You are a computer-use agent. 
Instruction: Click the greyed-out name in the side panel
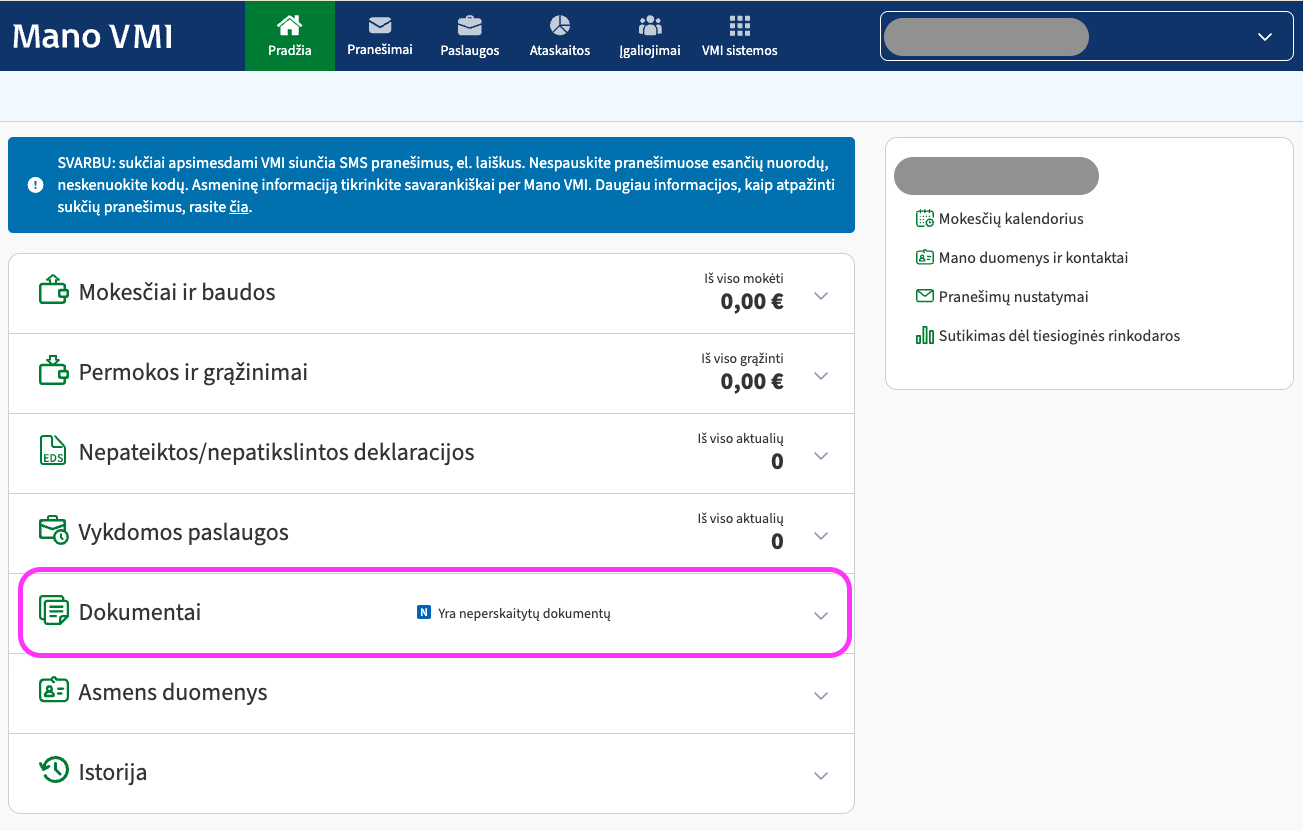coord(996,175)
